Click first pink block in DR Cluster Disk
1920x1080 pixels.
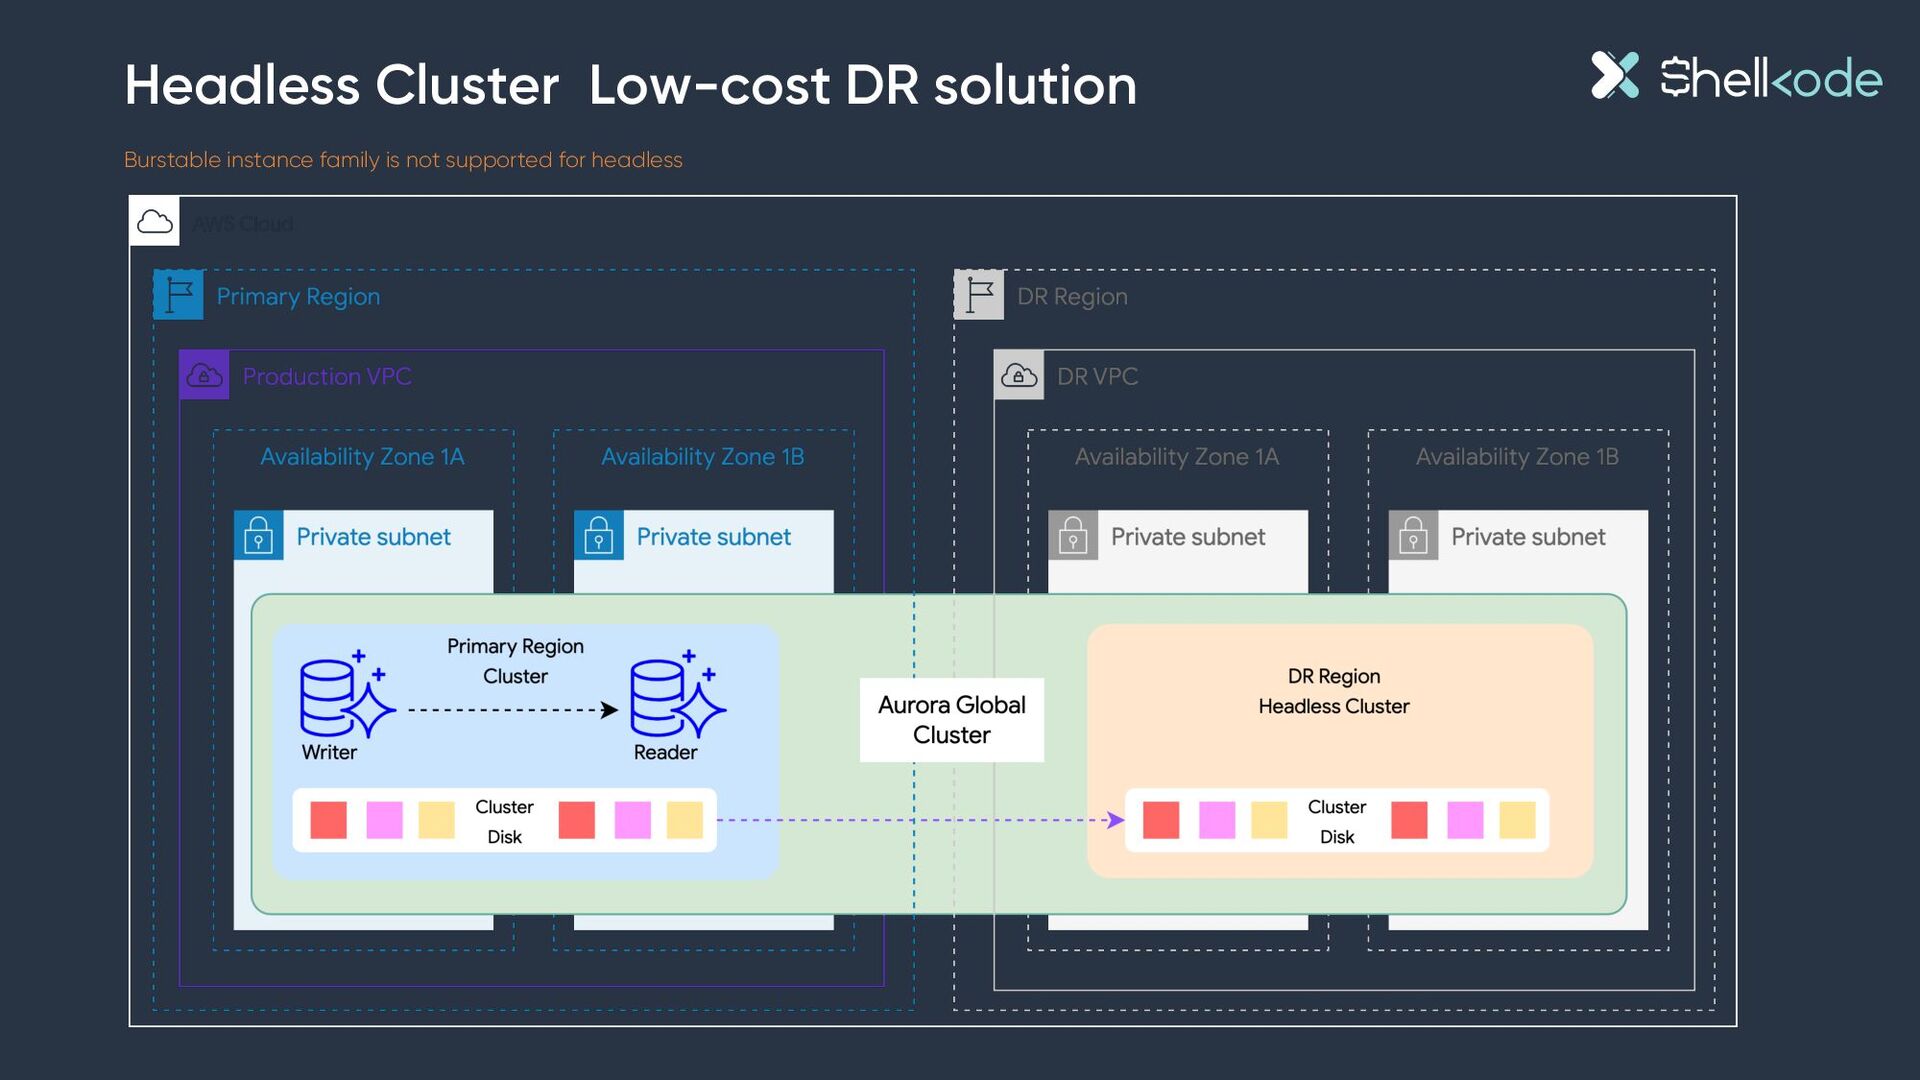[1217, 820]
